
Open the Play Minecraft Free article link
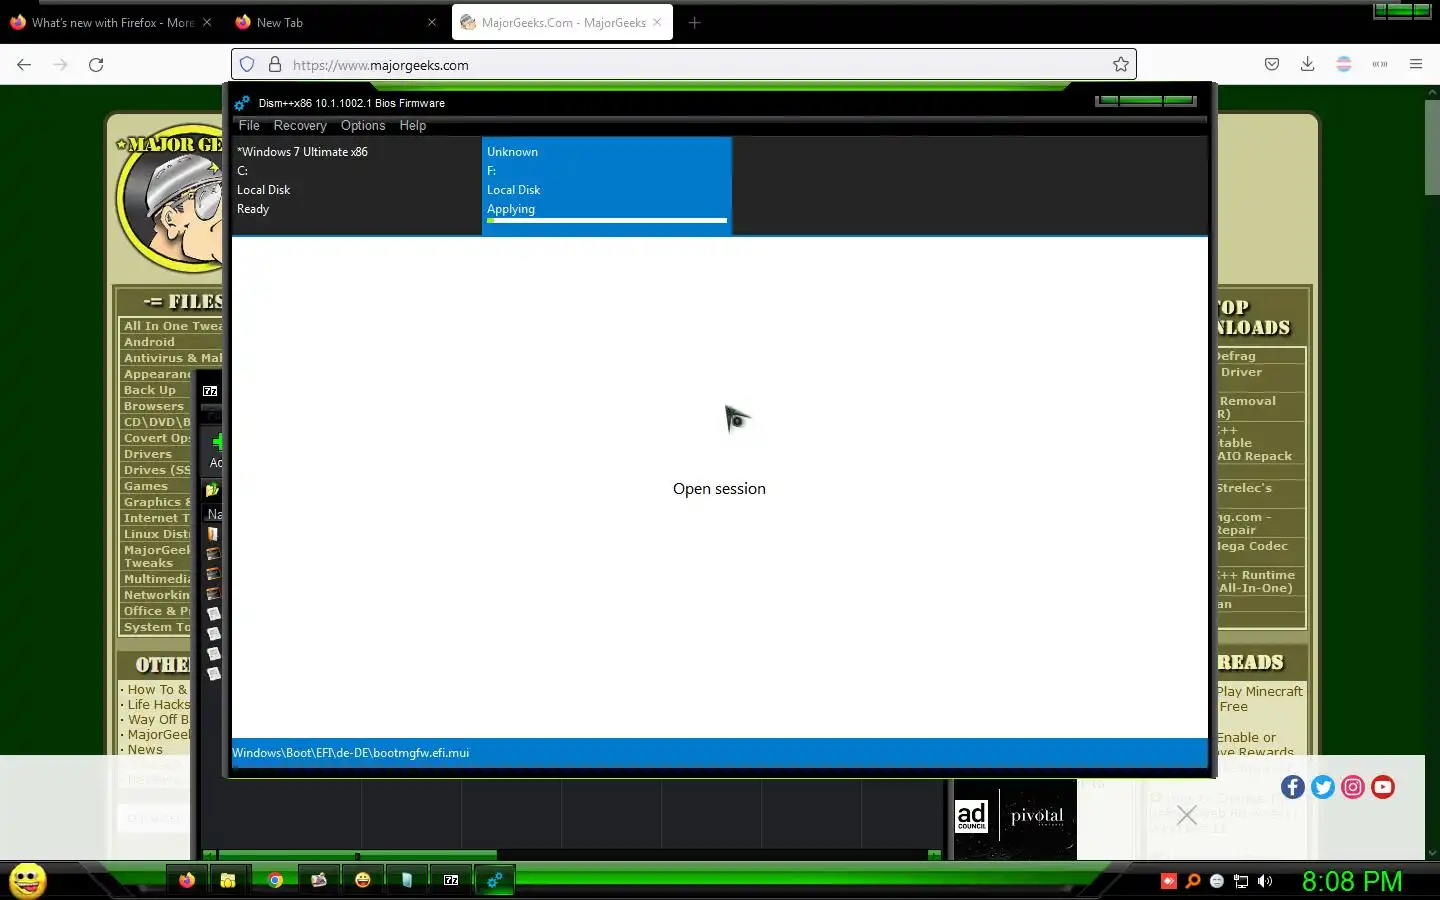coord(1260,699)
